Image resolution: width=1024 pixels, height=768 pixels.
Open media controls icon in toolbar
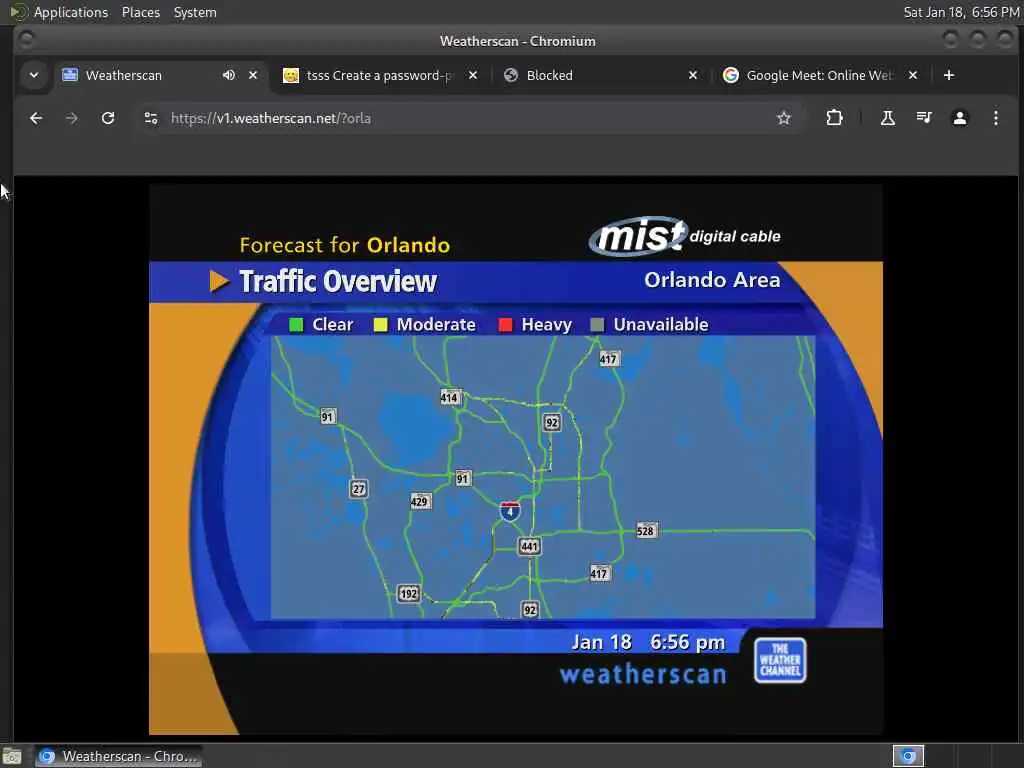pyautogui.click(x=923, y=118)
